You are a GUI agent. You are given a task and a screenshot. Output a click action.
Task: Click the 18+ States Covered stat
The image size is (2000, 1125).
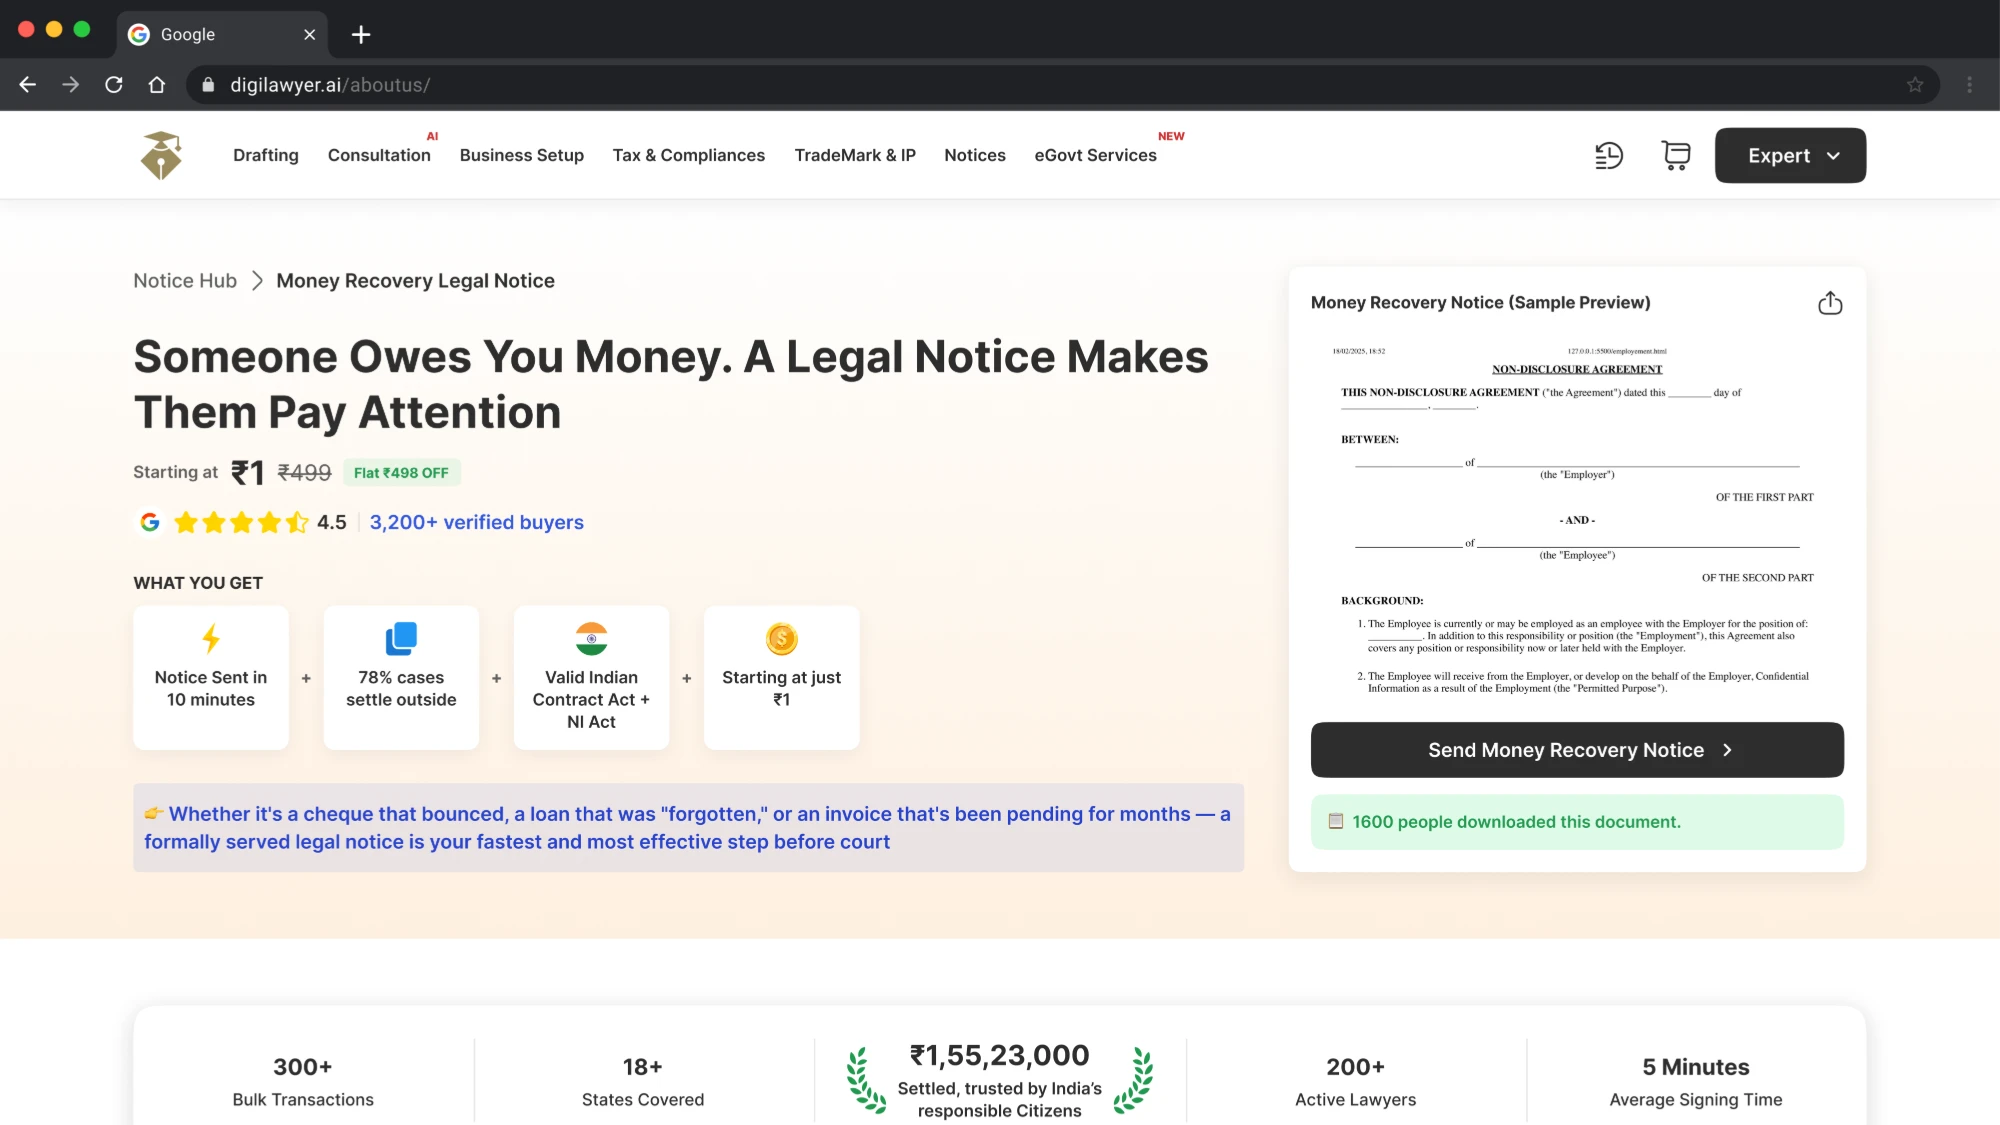point(643,1082)
